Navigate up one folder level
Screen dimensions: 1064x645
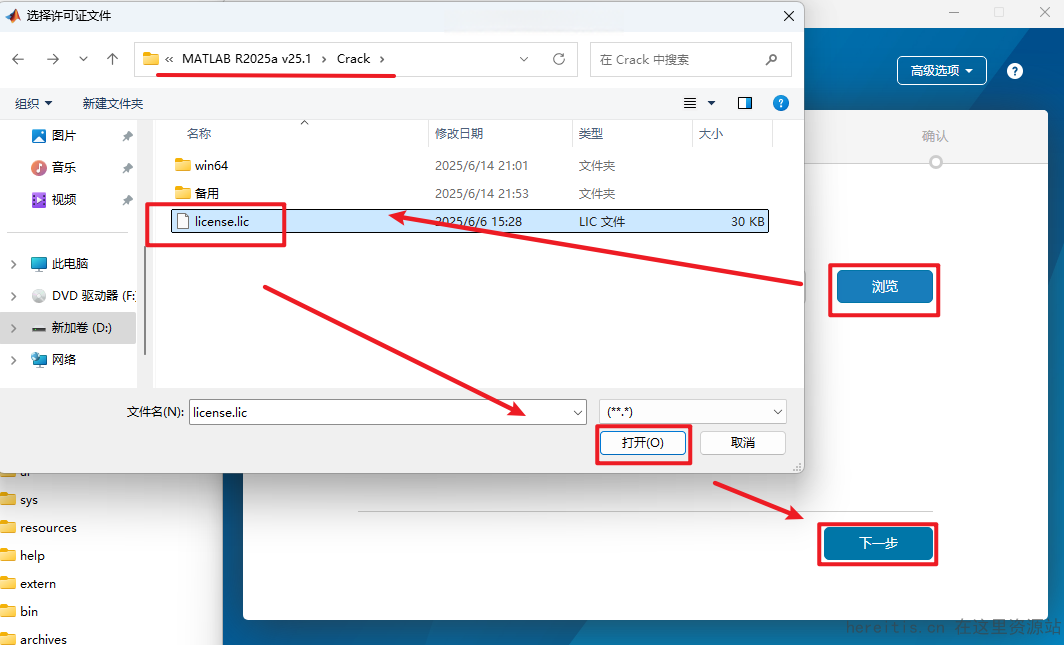[113, 59]
